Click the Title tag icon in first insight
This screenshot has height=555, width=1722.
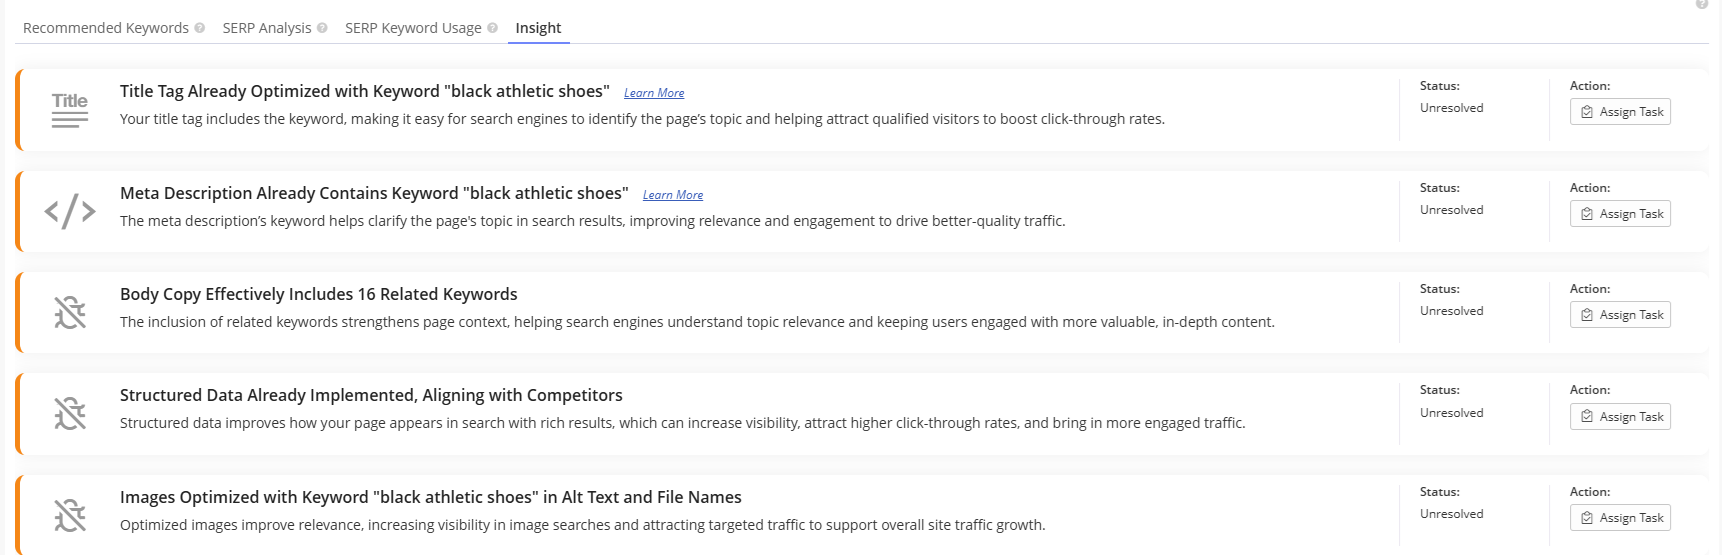[70, 109]
